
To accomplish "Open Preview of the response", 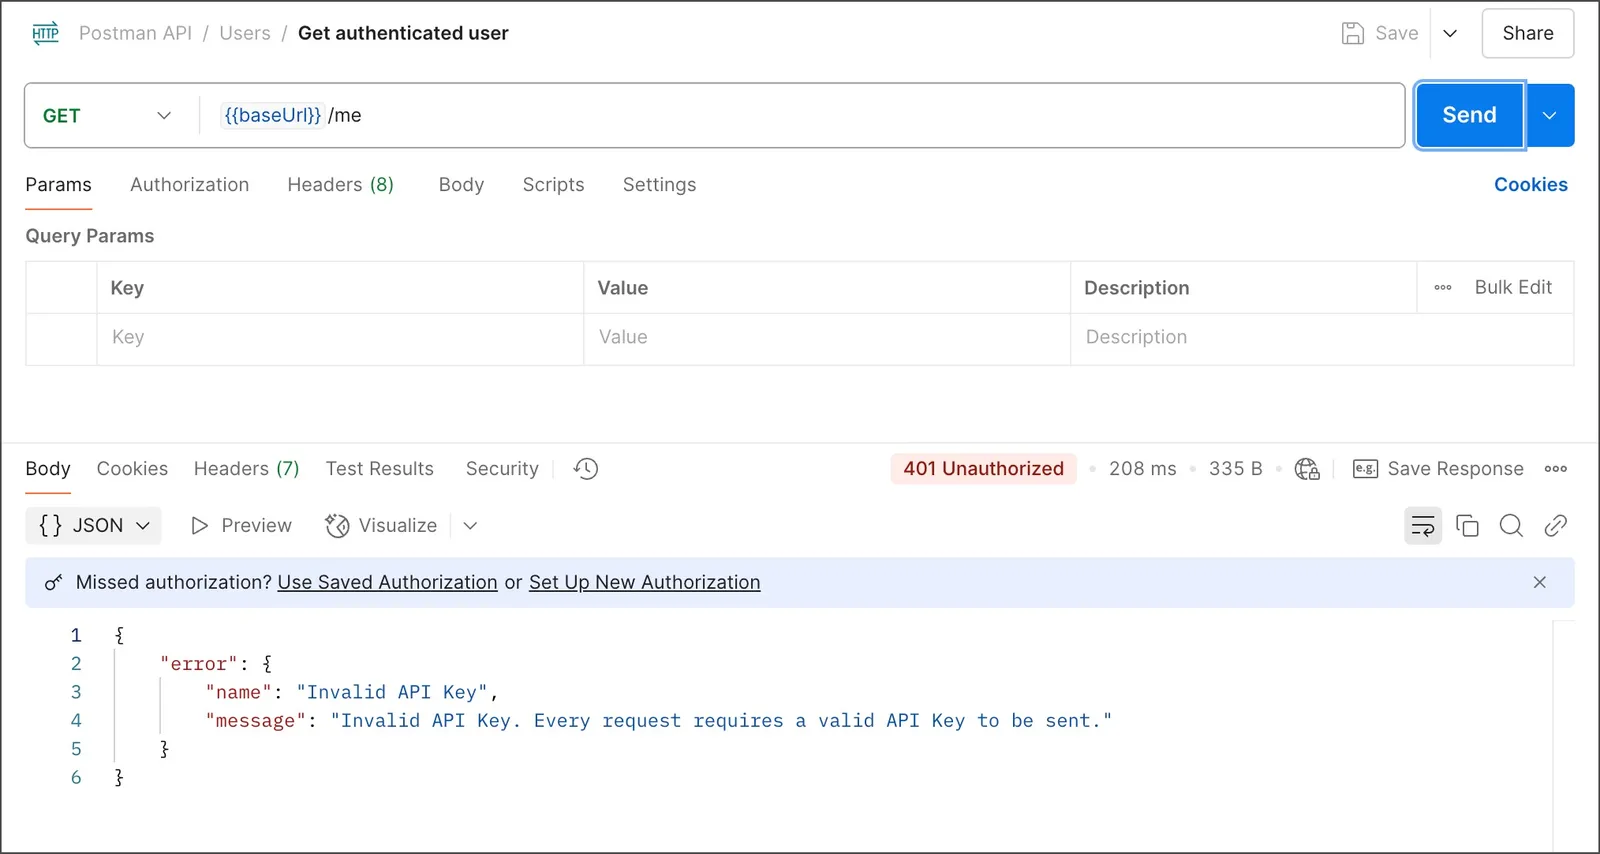I will (241, 526).
